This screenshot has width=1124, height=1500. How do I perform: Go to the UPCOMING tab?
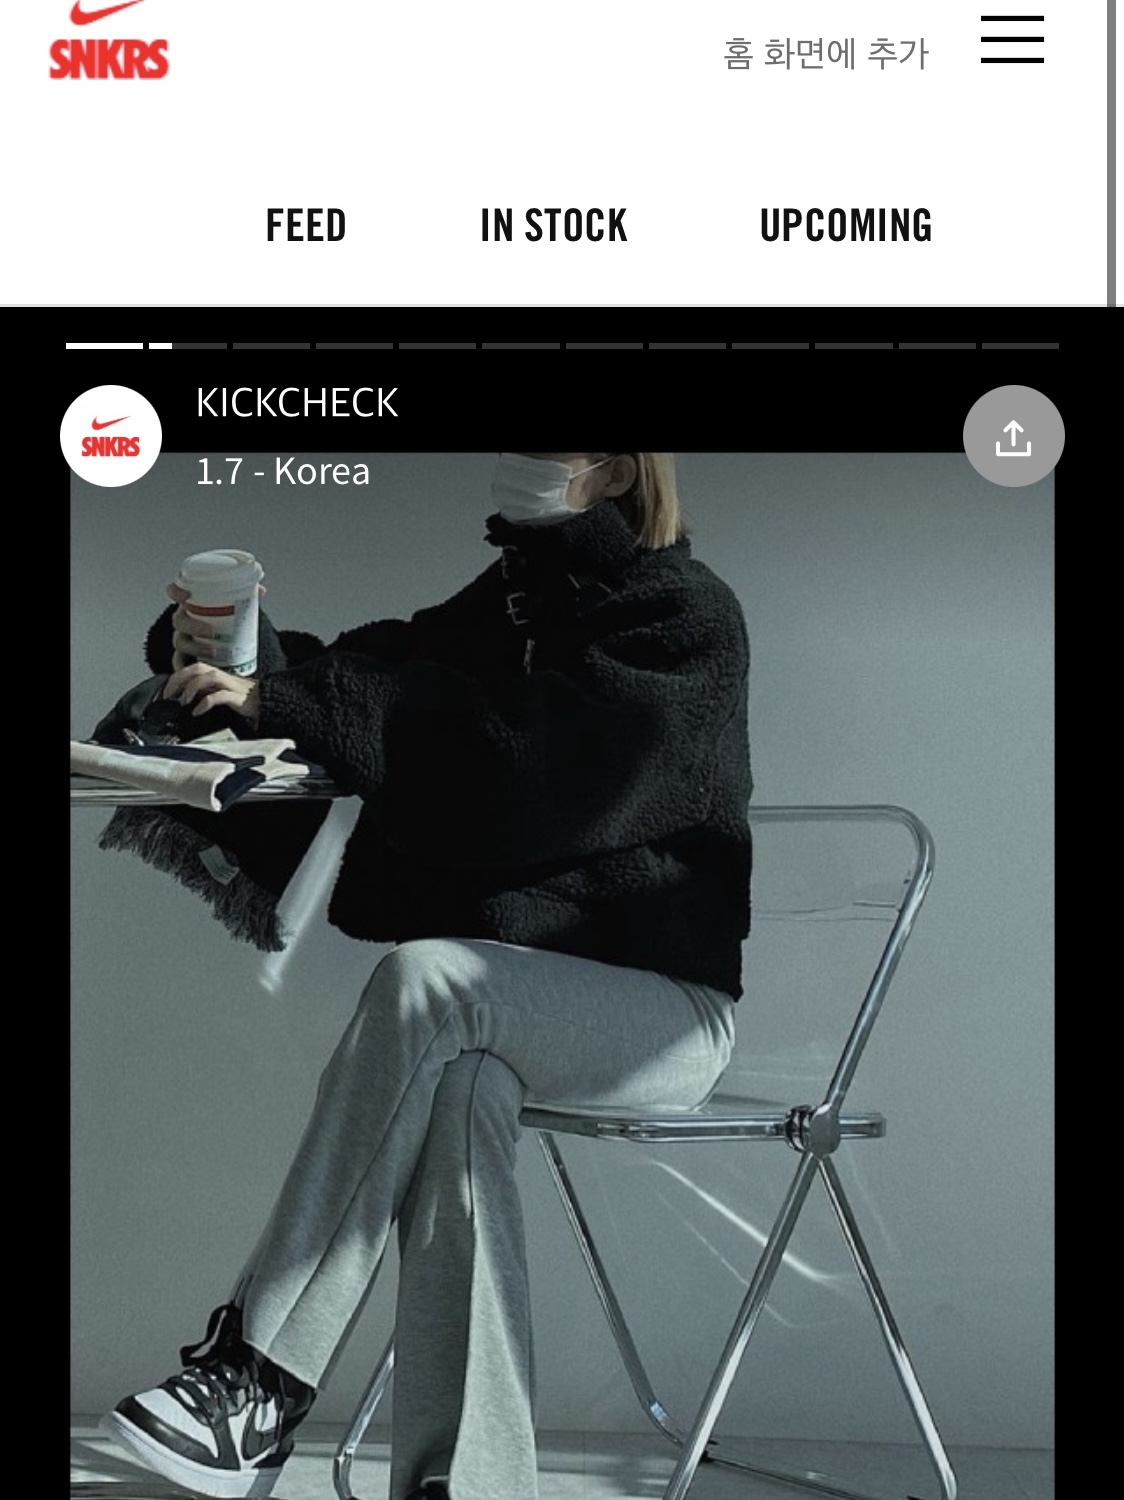tap(846, 226)
